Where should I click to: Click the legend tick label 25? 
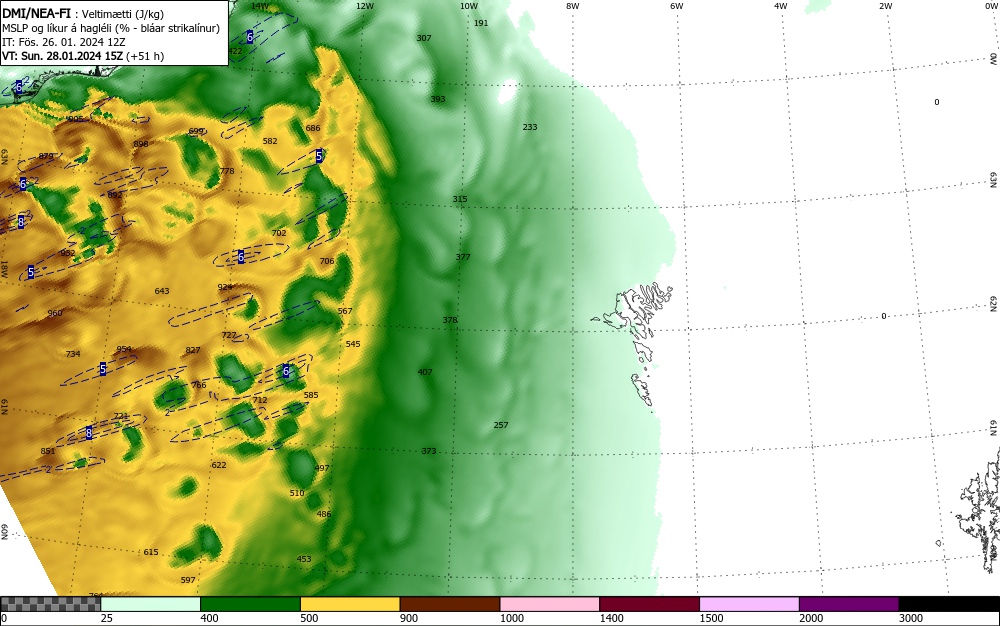pos(107,618)
